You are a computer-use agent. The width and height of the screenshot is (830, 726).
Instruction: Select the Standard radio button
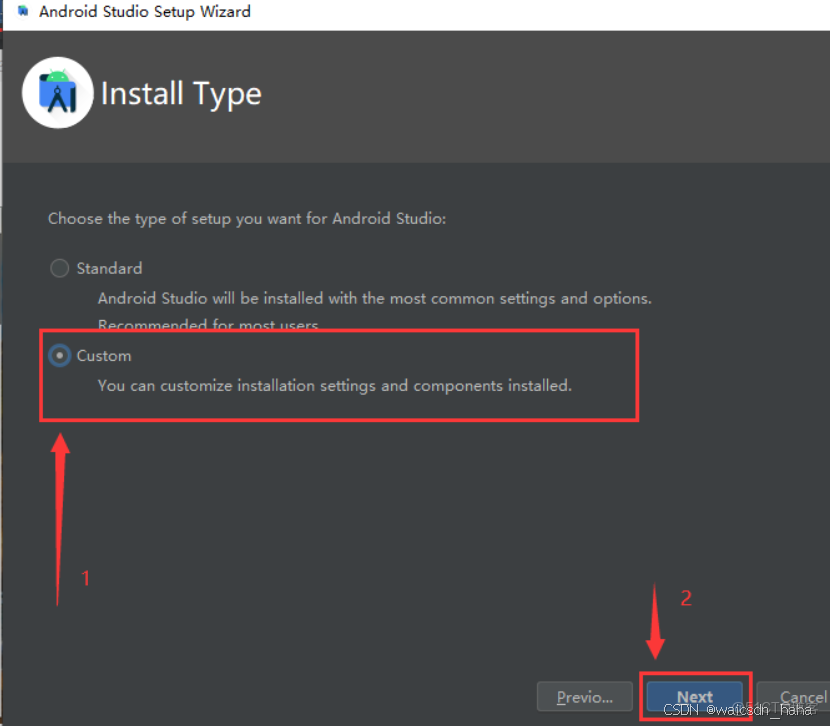pyautogui.click(x=59, y=268)
